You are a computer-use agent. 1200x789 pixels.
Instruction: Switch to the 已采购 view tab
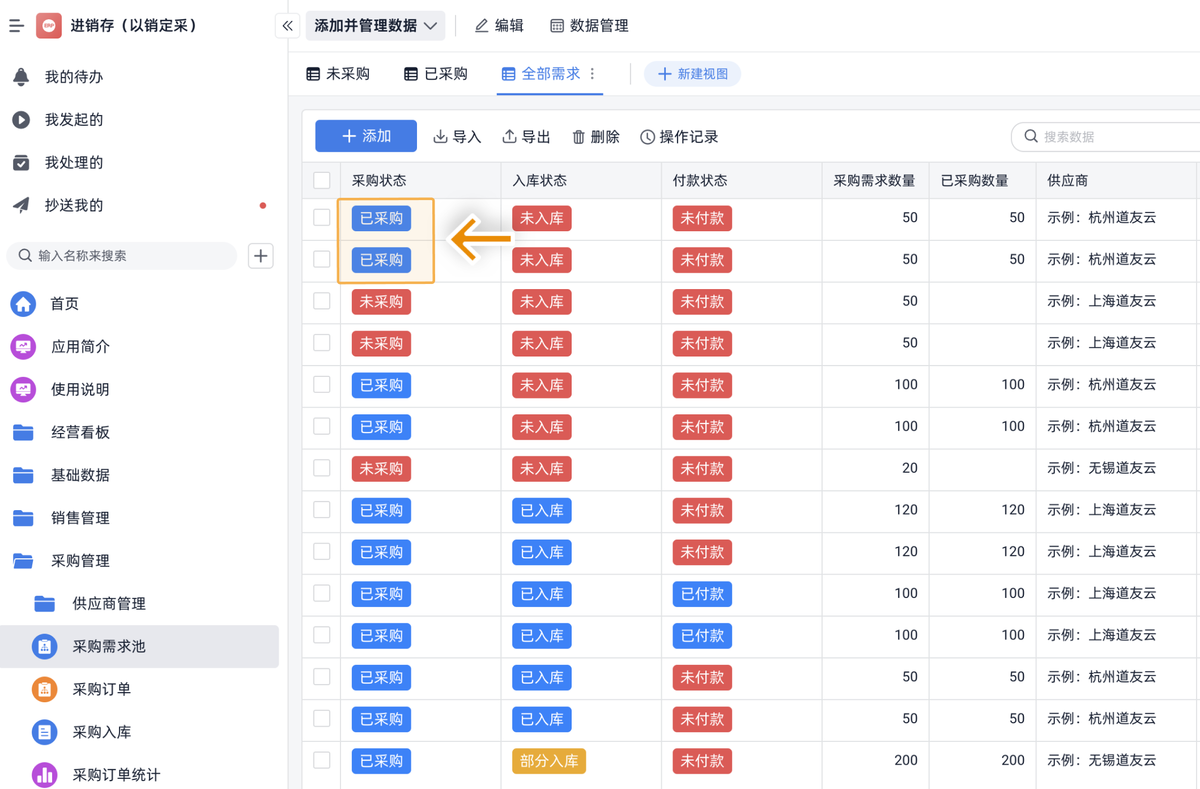click(x=436, y=74)
